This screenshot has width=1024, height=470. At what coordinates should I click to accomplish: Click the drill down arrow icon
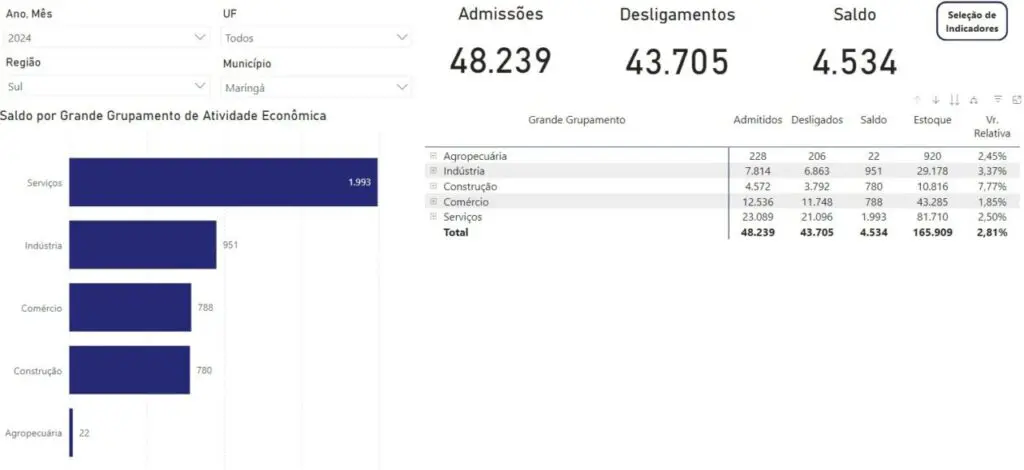click(x=935, y=100)
